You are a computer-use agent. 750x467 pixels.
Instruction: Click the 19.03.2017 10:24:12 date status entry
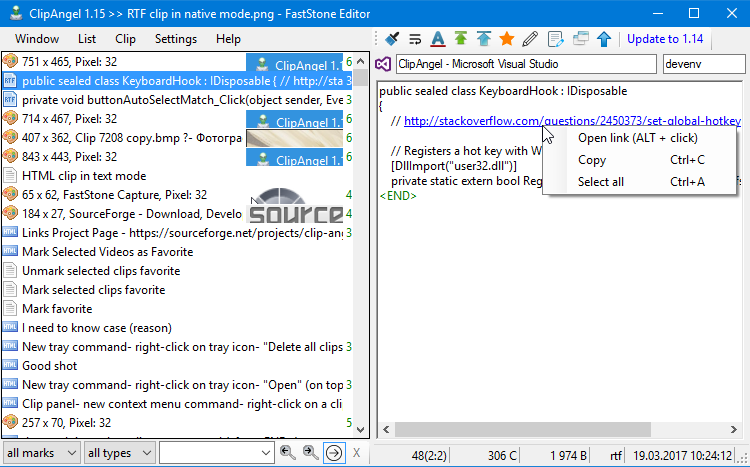[683, 455]
